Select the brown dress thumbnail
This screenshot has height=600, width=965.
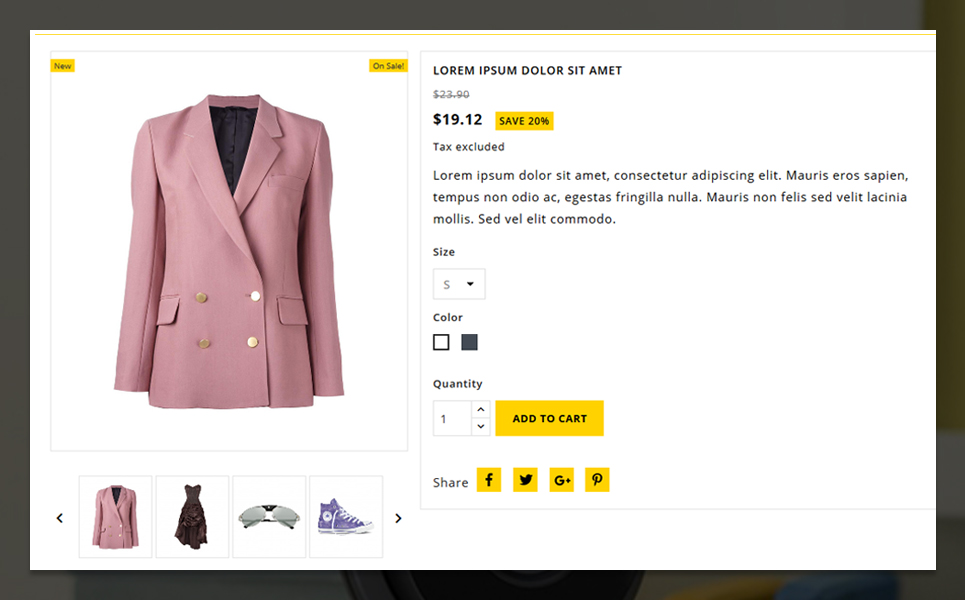pyautogui.click(x=192, y=517)
